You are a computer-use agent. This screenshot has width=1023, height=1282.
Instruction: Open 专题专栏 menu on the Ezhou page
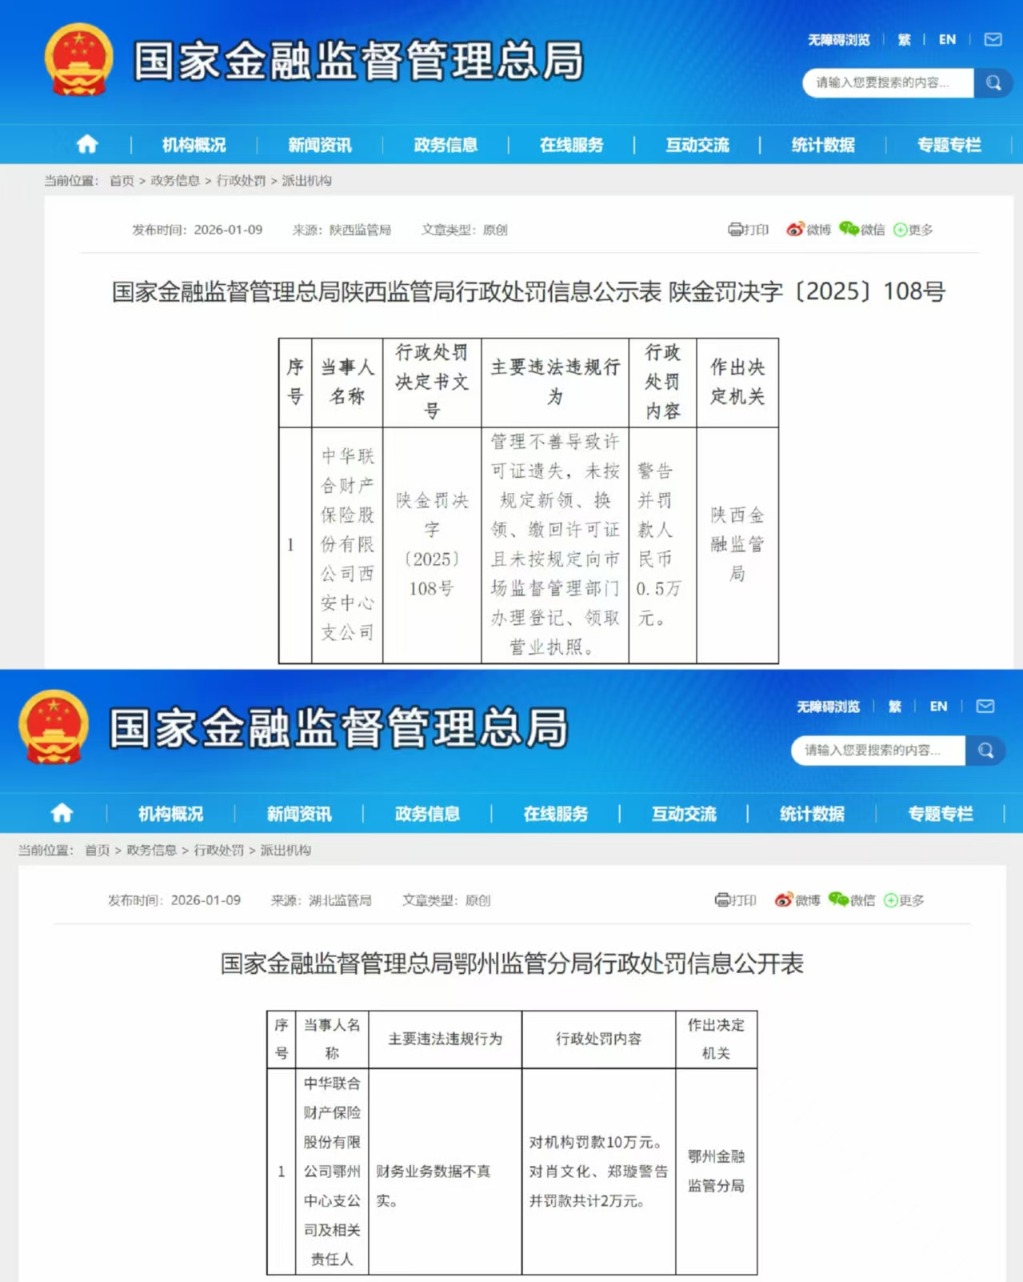pos(940,814)
